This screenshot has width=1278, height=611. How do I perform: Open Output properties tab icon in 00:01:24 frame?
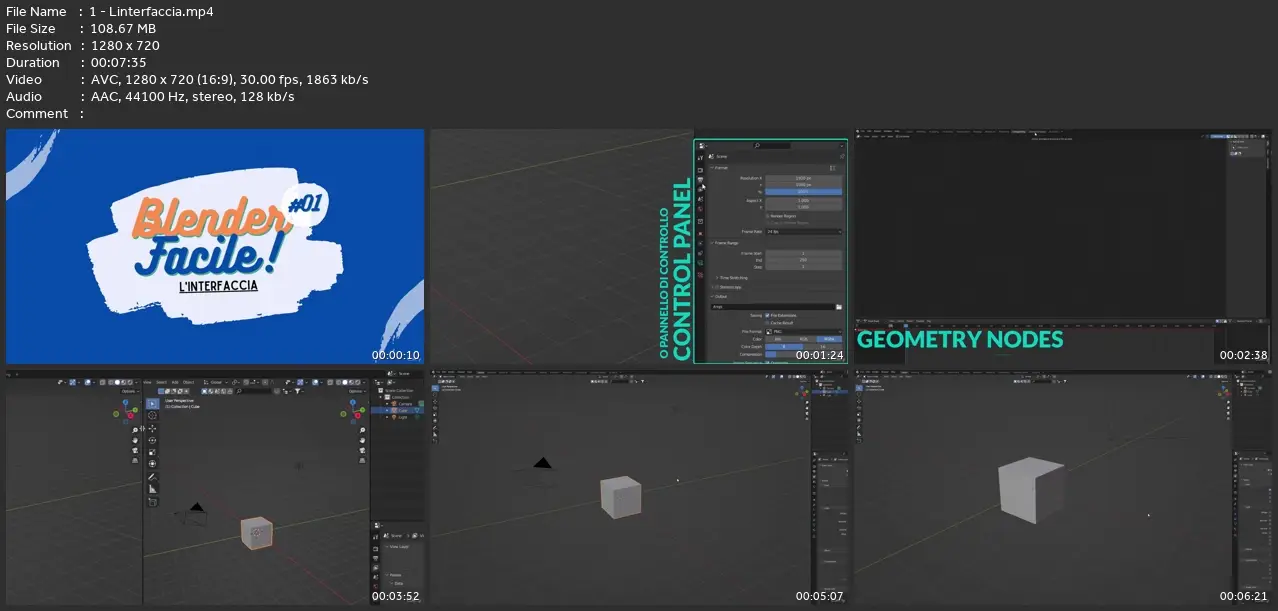click(700, 180)
